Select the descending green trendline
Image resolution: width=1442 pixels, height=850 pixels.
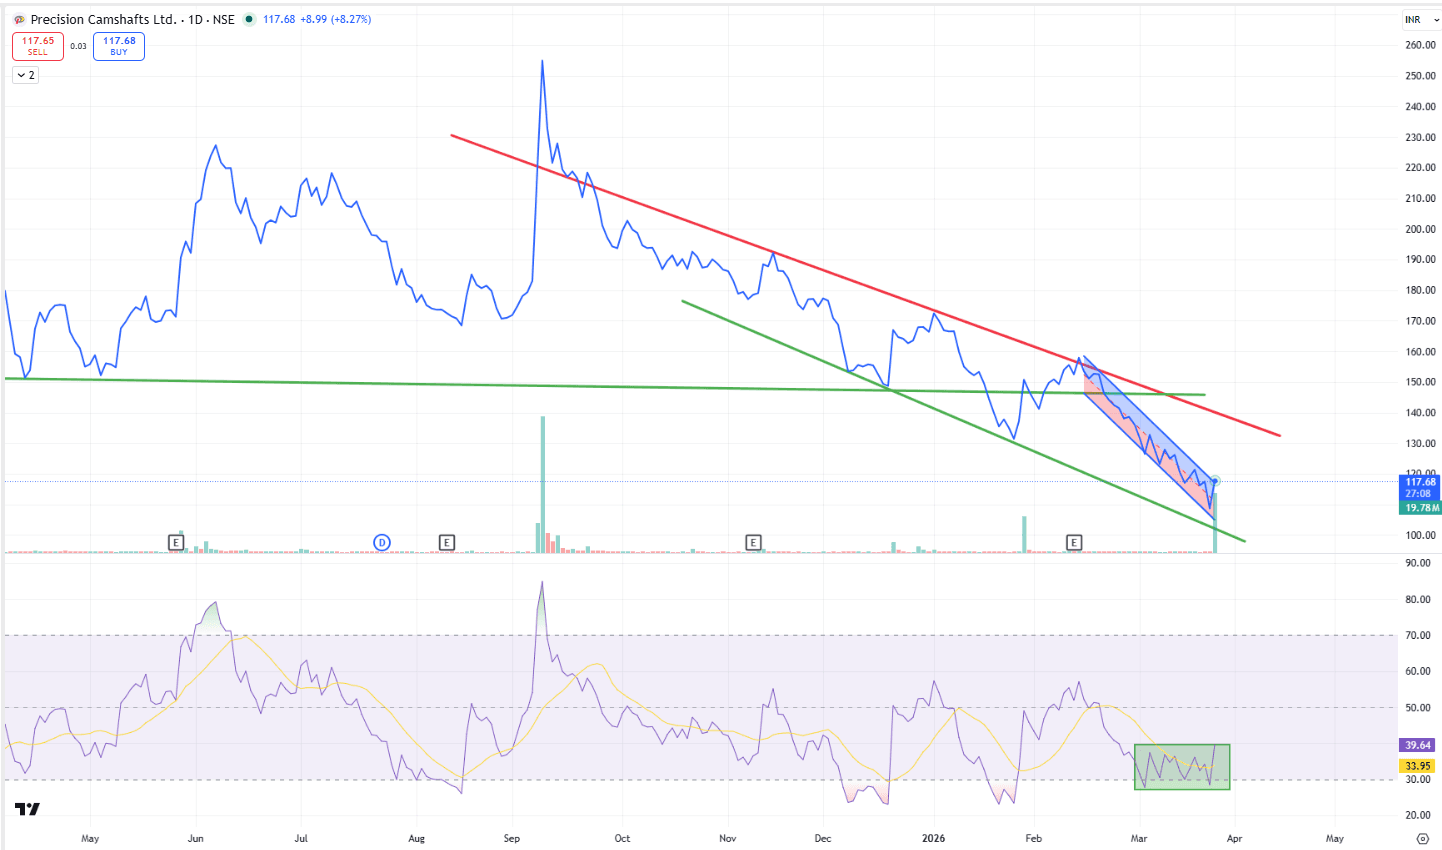[963, 420]
